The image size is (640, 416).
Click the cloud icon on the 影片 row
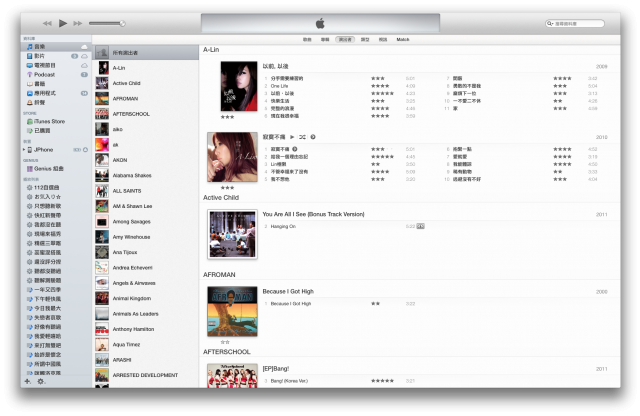84,56
